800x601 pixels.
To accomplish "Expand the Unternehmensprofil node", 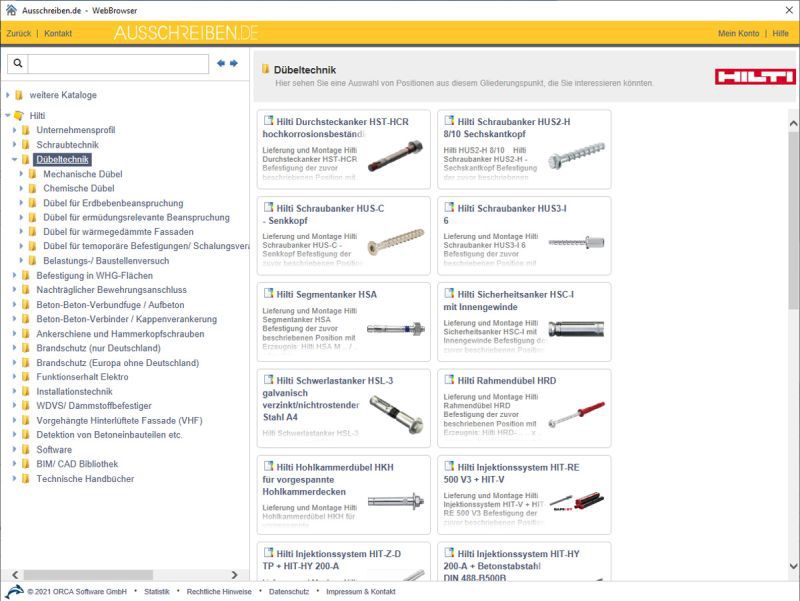I will click(x=14, y=130).
